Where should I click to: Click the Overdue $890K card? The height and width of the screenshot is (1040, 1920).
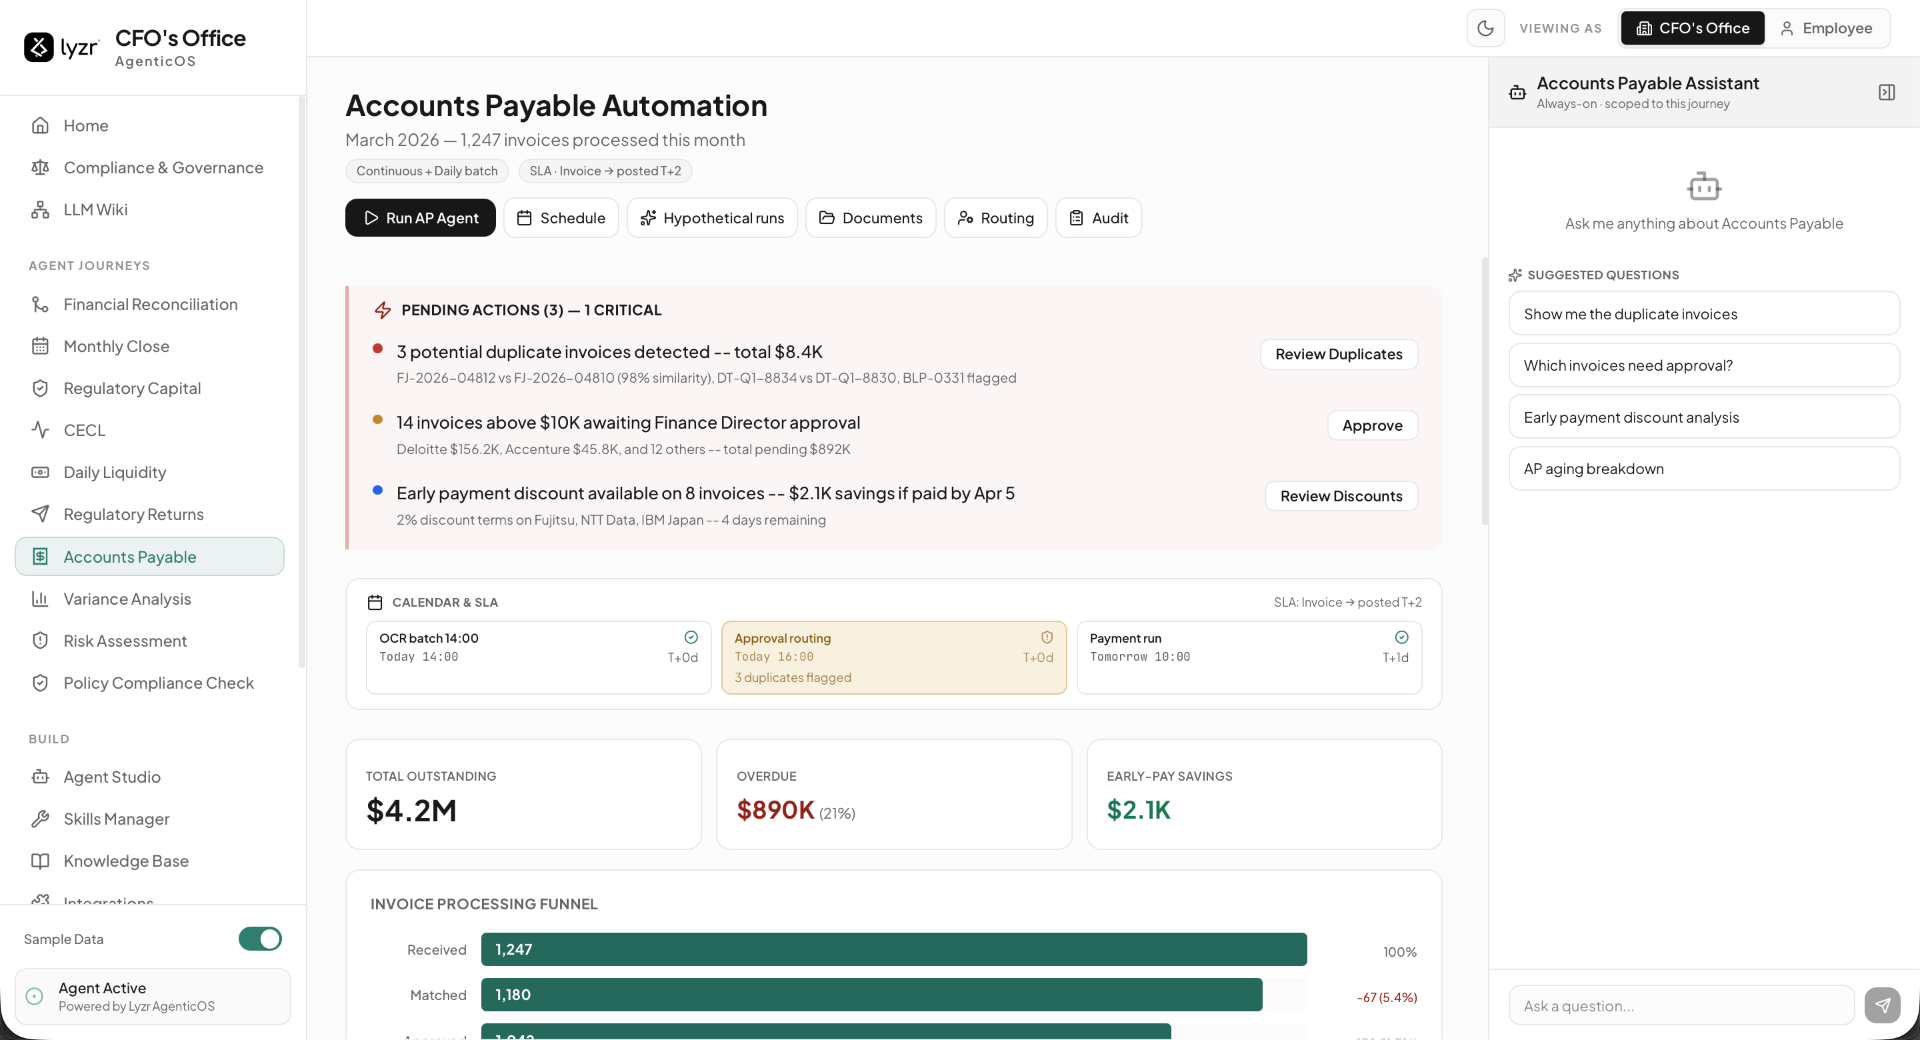click(894, 794)
